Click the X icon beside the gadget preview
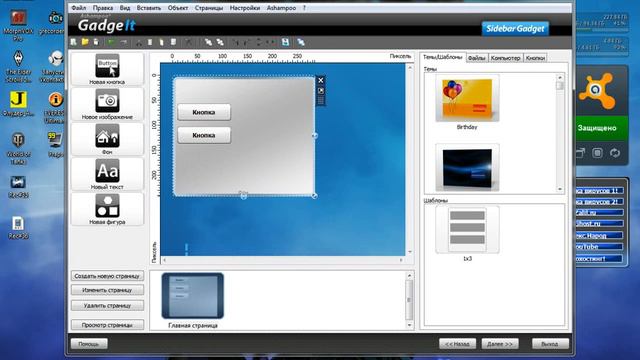Screen dimensions: 640x360 pyautogui.click(x=321, y=80)
